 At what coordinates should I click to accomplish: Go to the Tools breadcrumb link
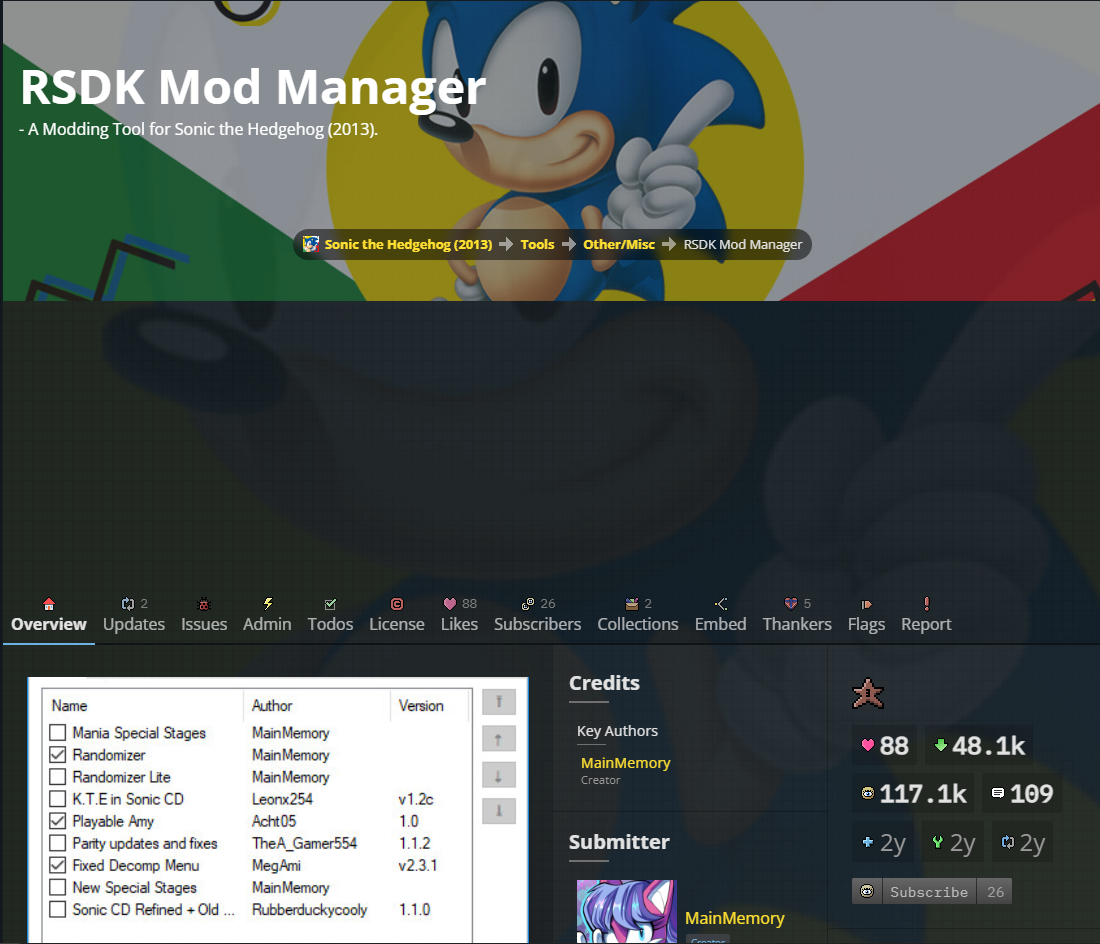pos(537,244)
